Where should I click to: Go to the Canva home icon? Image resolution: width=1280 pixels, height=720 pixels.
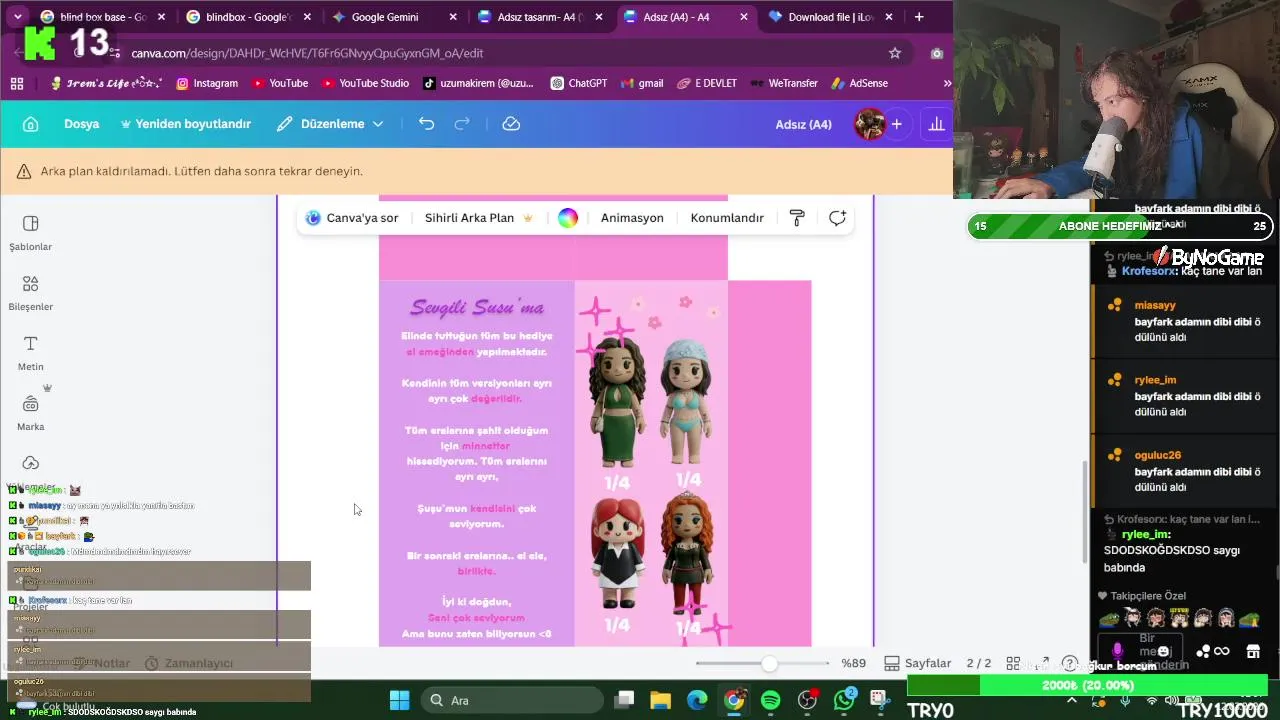click(x=30, y=124)
